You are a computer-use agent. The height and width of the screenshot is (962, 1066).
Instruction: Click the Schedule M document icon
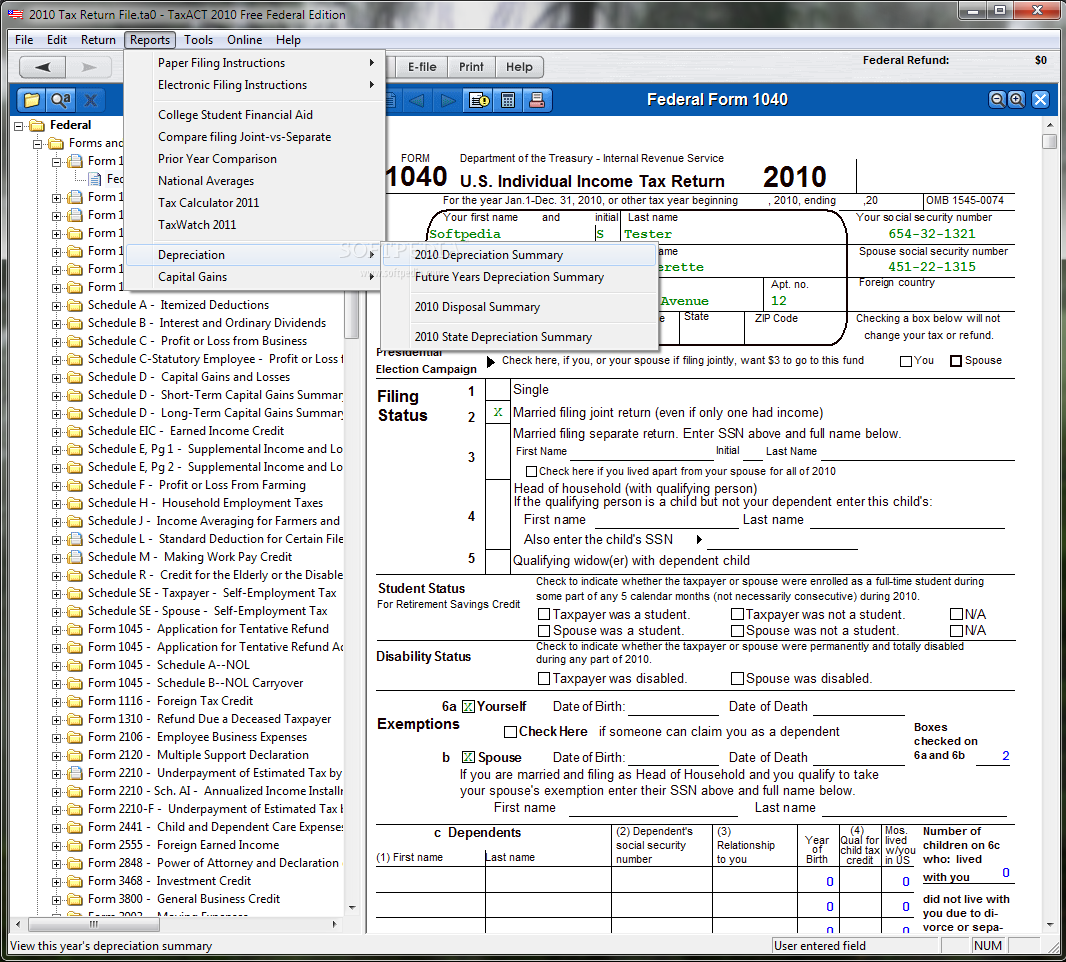75,557
